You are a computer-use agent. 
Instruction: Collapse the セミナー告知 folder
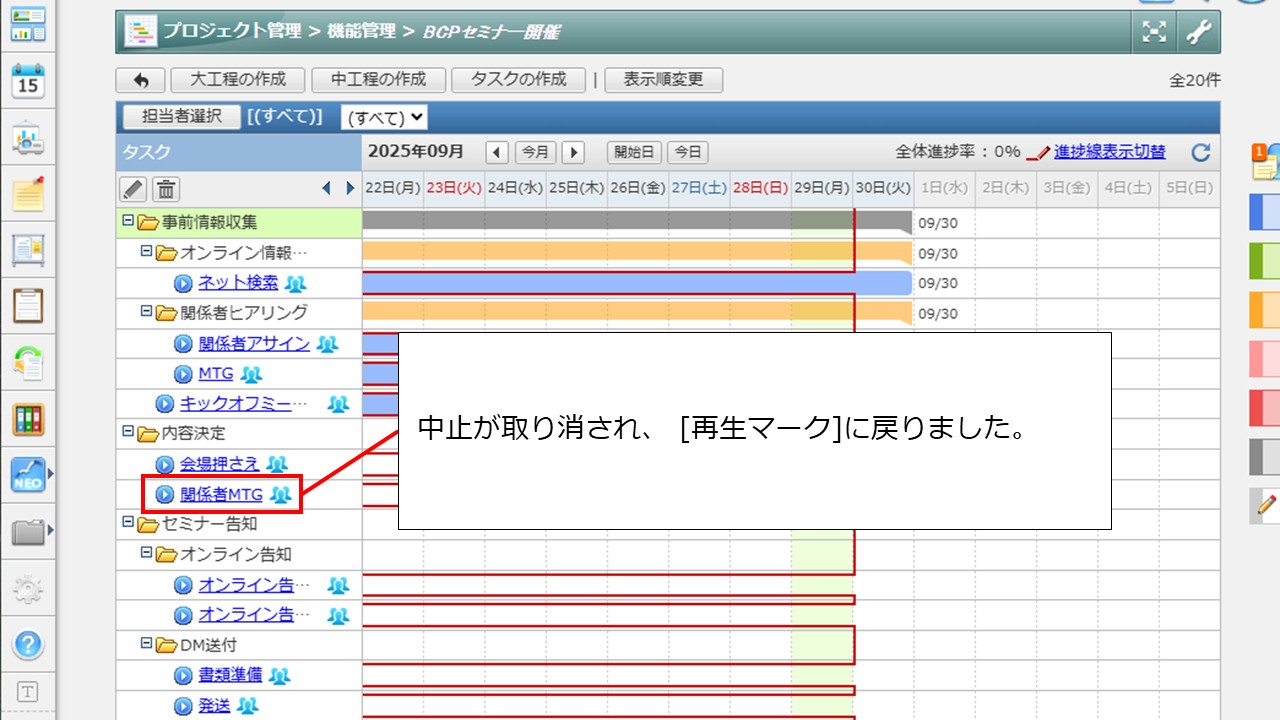[127, 523]
